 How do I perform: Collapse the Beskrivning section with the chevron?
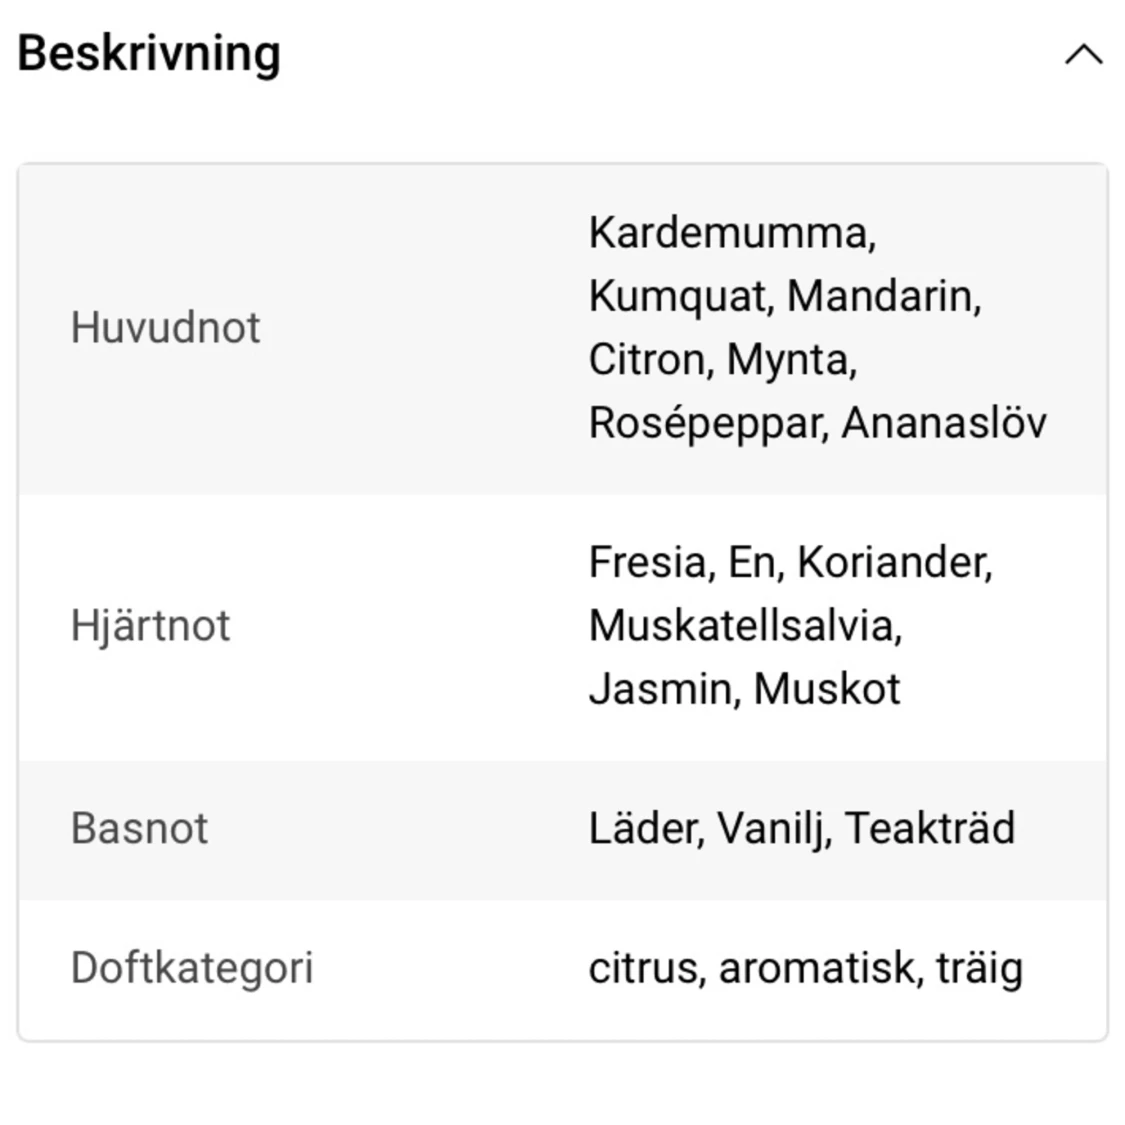click(1083, 55)
